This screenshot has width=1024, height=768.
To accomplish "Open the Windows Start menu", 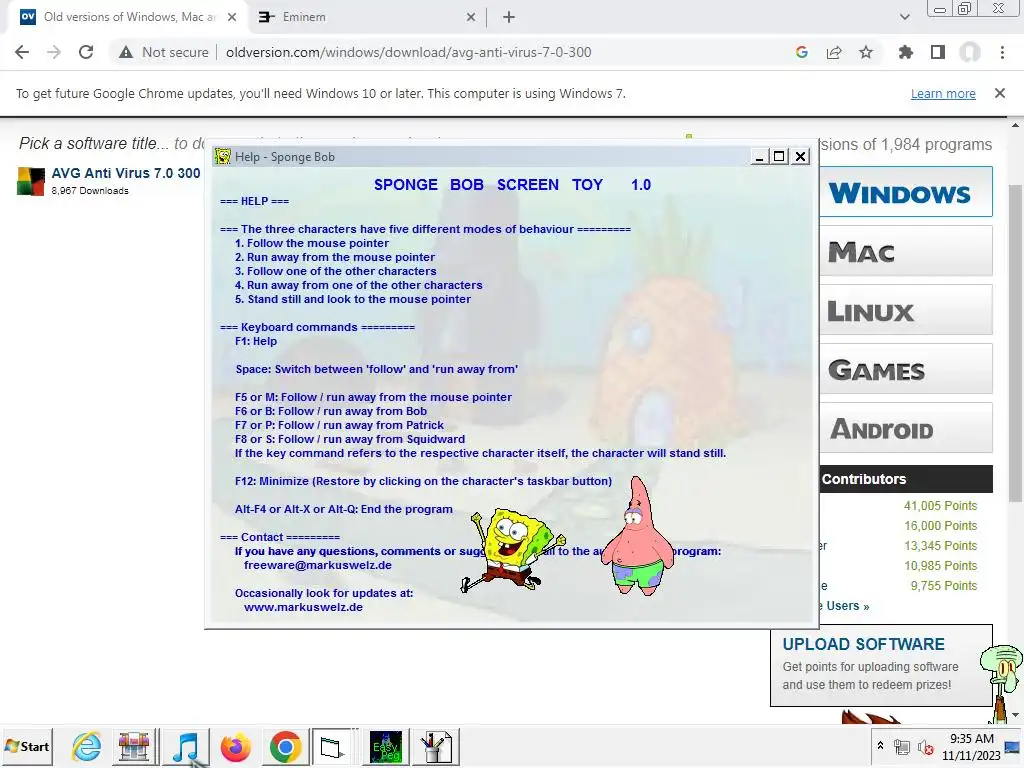I will (x=27, y=746).
